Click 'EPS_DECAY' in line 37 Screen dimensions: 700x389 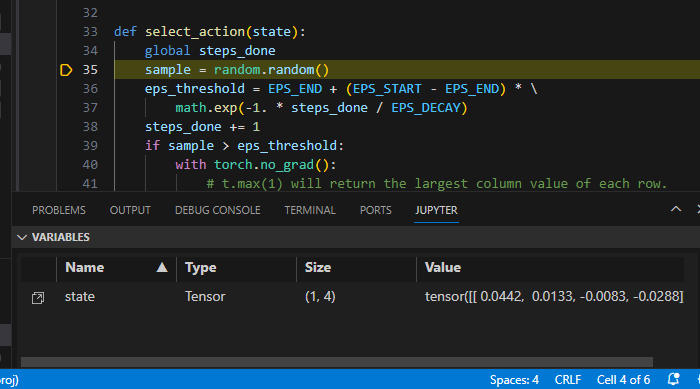coord(425,108)
